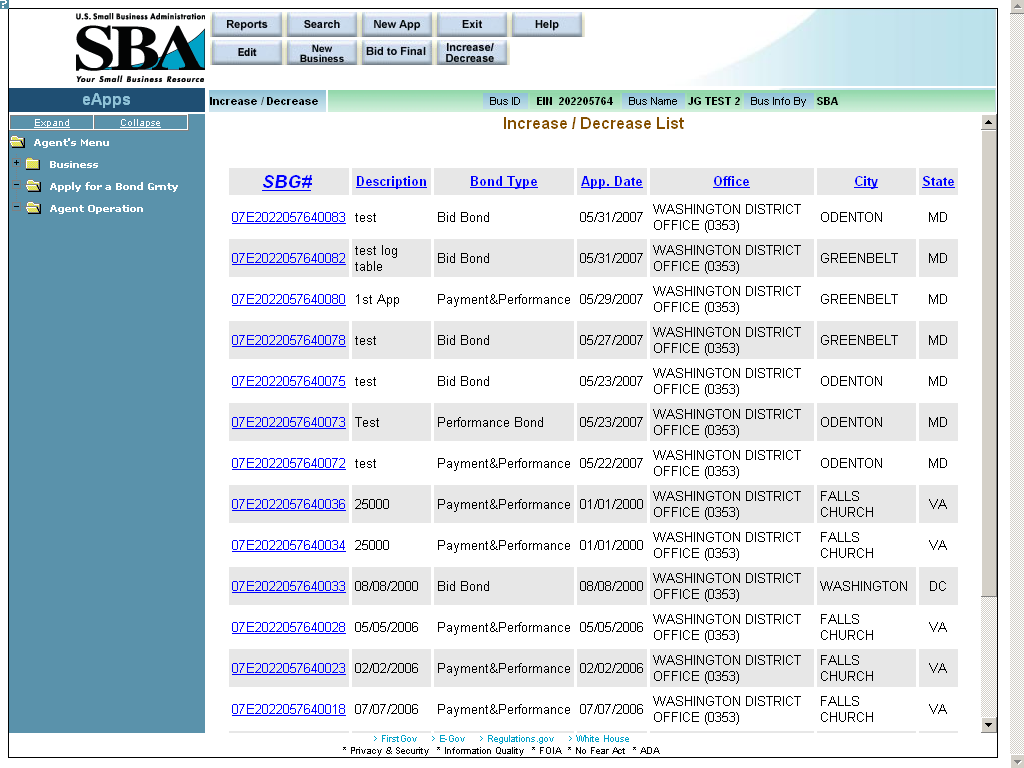Sort by the Description column header
Image resolution: width=1024 pixels, height=768 pixels.
click(x=391, y=182)
